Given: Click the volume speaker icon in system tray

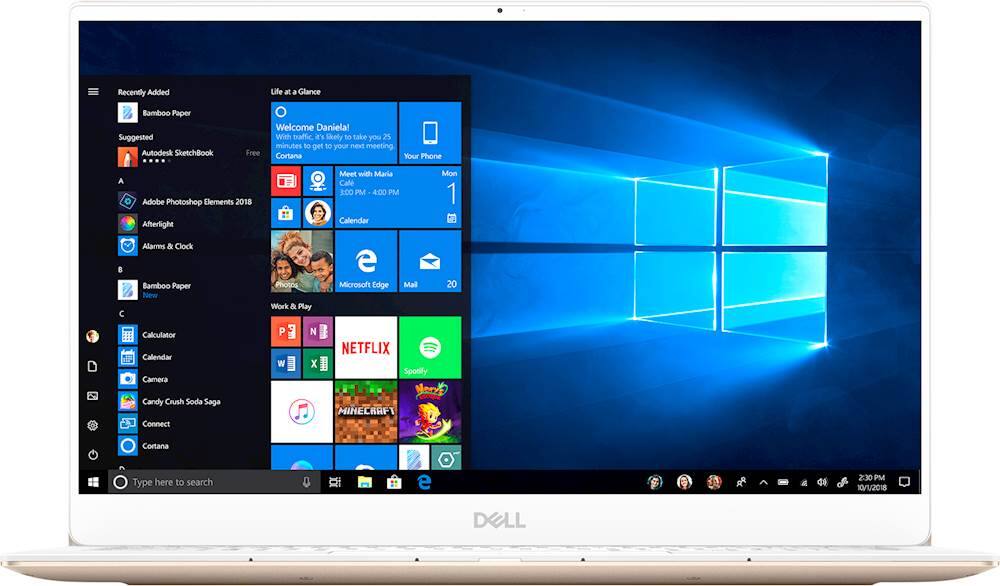Looking at the screenshot, I should click(x=822, y=482).
